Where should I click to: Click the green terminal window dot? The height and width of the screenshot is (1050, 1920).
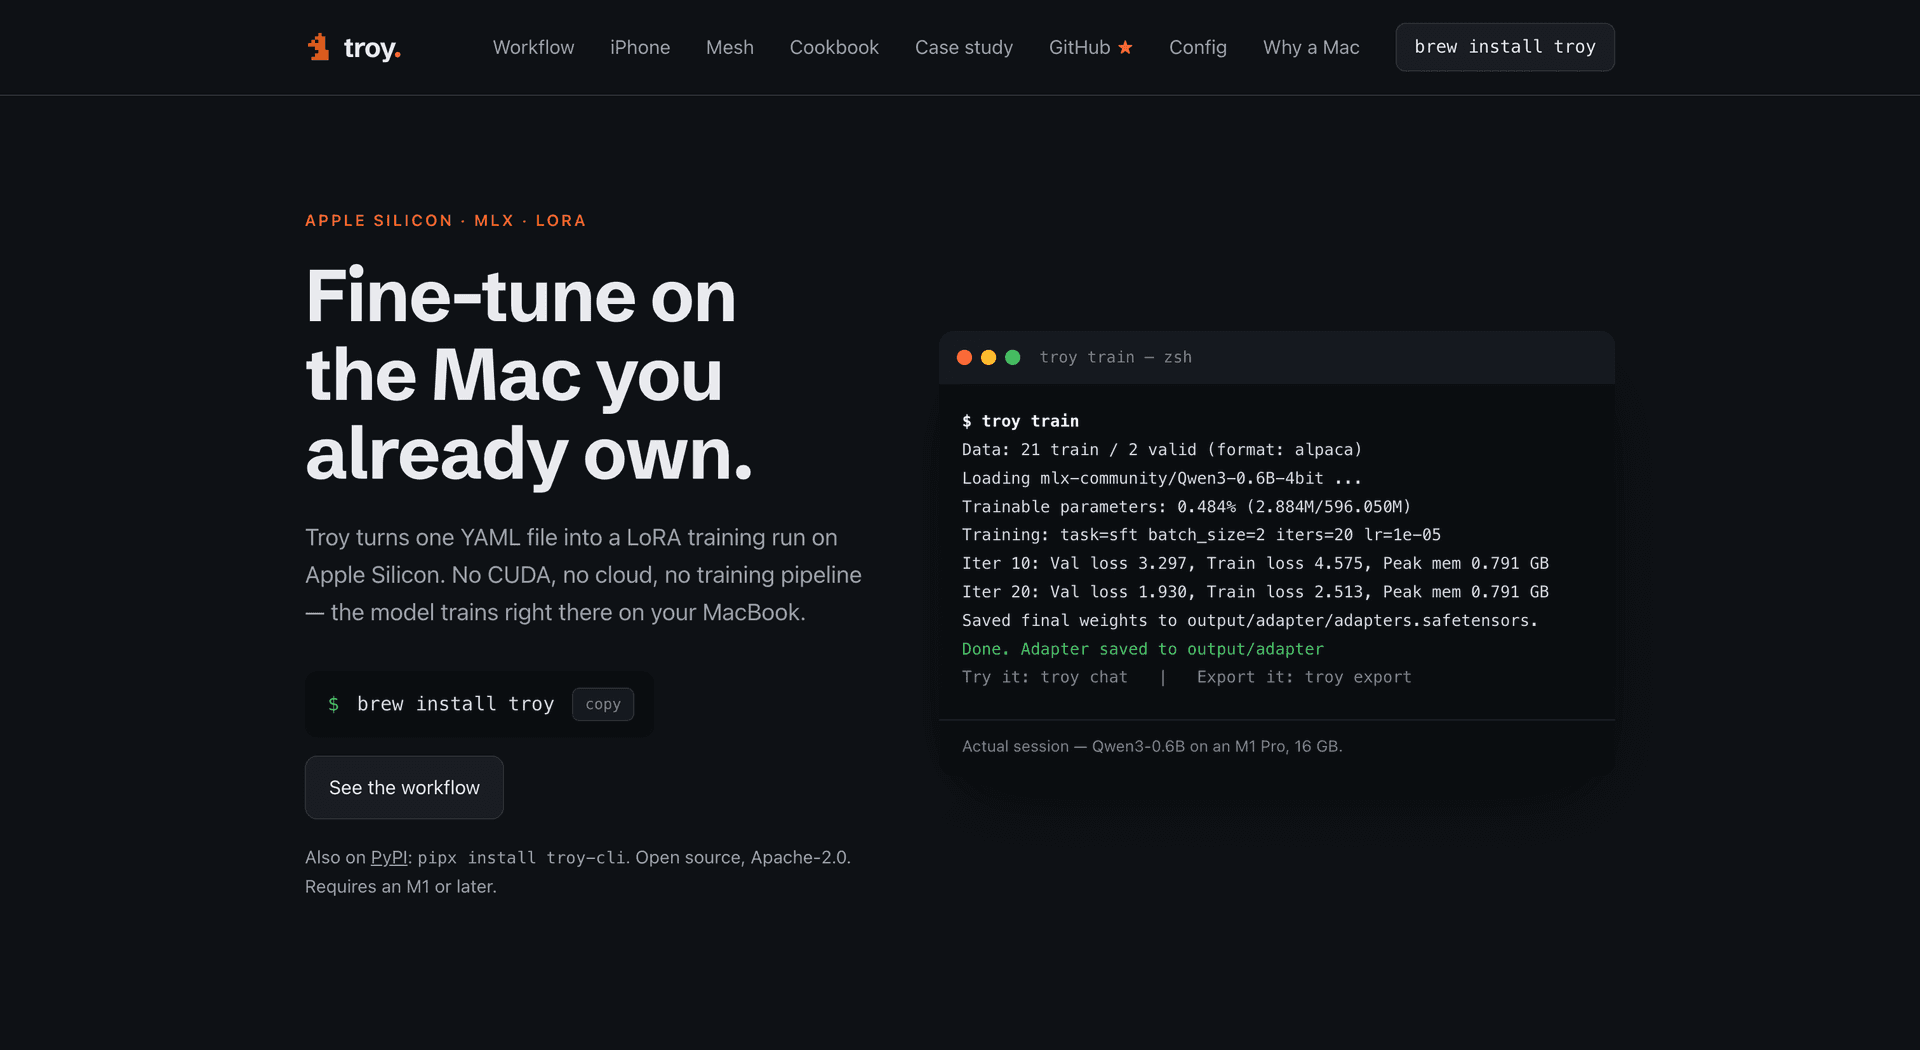(x=1012, y=357)
